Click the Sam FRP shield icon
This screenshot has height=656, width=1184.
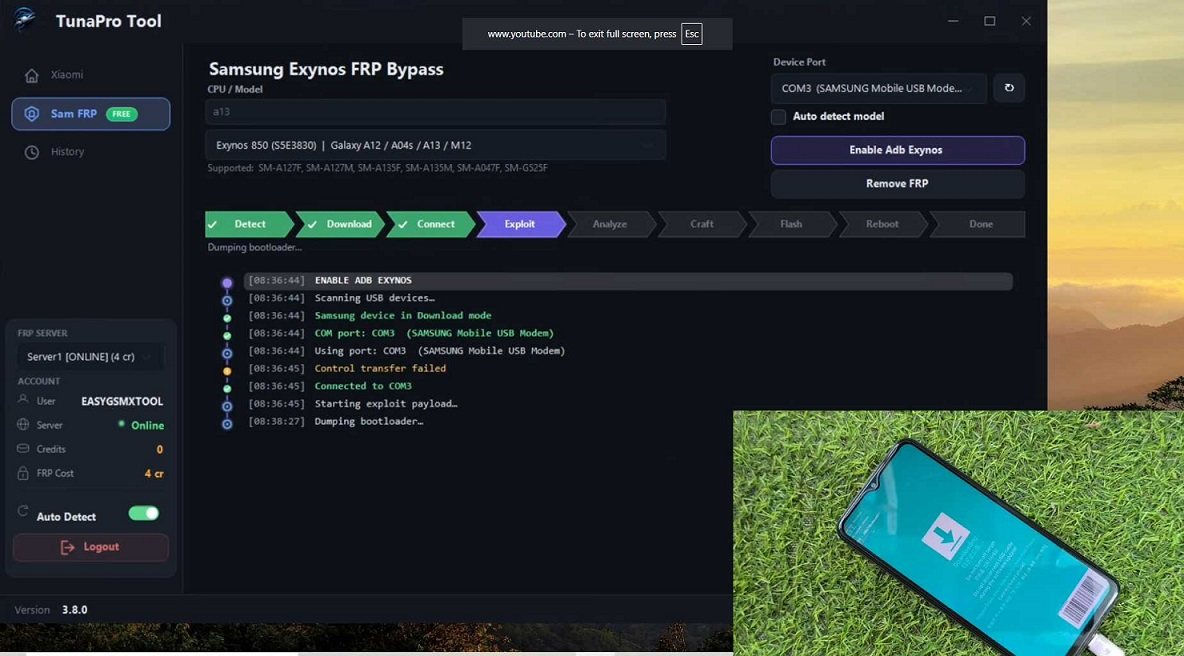point(32,114)
